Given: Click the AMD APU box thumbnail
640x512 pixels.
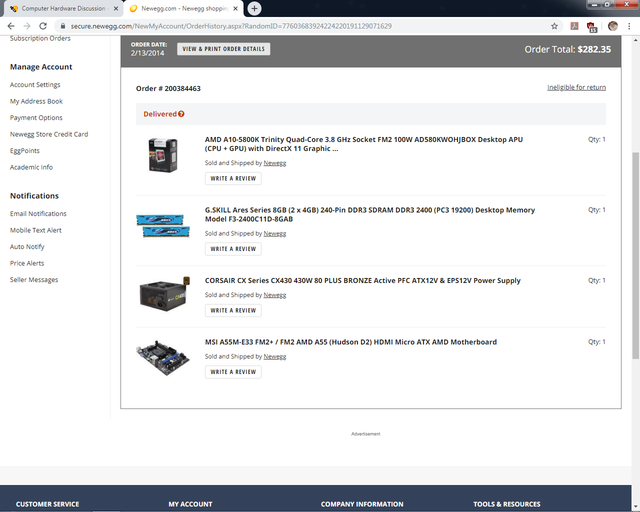Looking at the screenshot, I should point(163,155).
